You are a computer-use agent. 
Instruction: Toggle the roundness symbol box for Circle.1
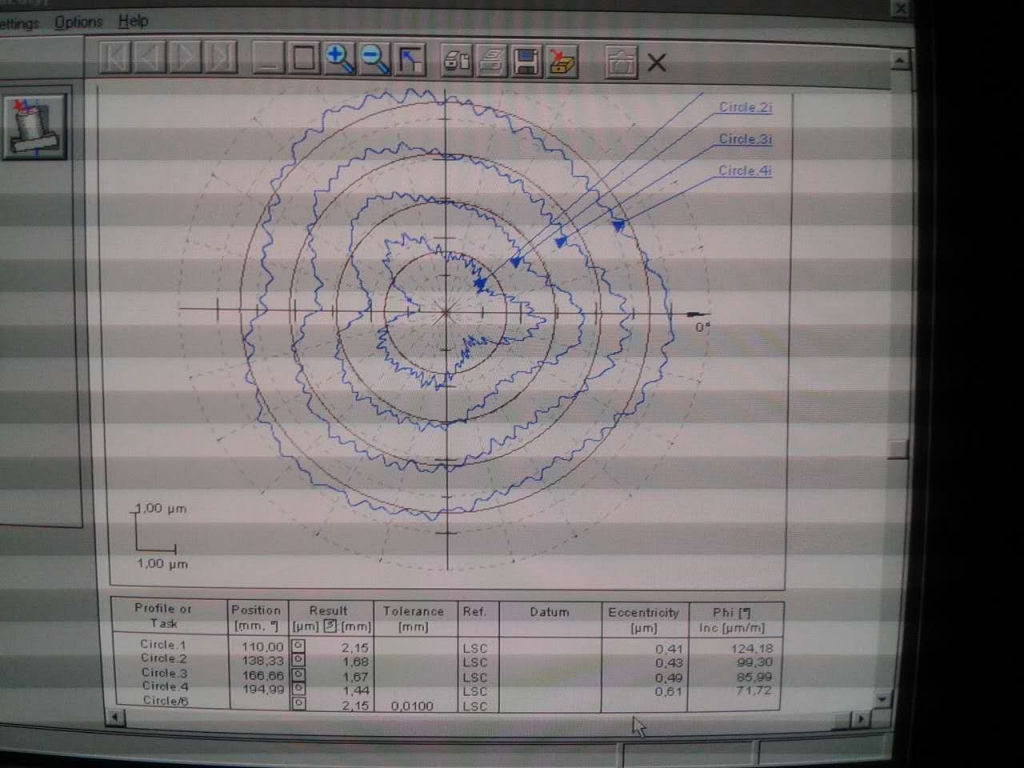click(x=297, y=648)
